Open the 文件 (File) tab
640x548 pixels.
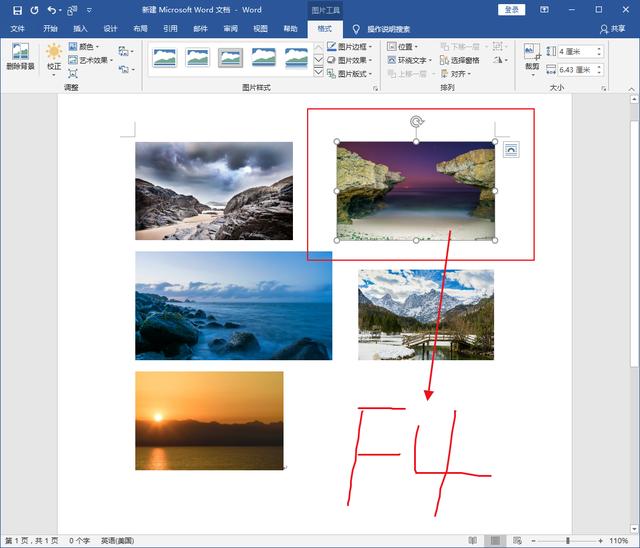[17, 29]
